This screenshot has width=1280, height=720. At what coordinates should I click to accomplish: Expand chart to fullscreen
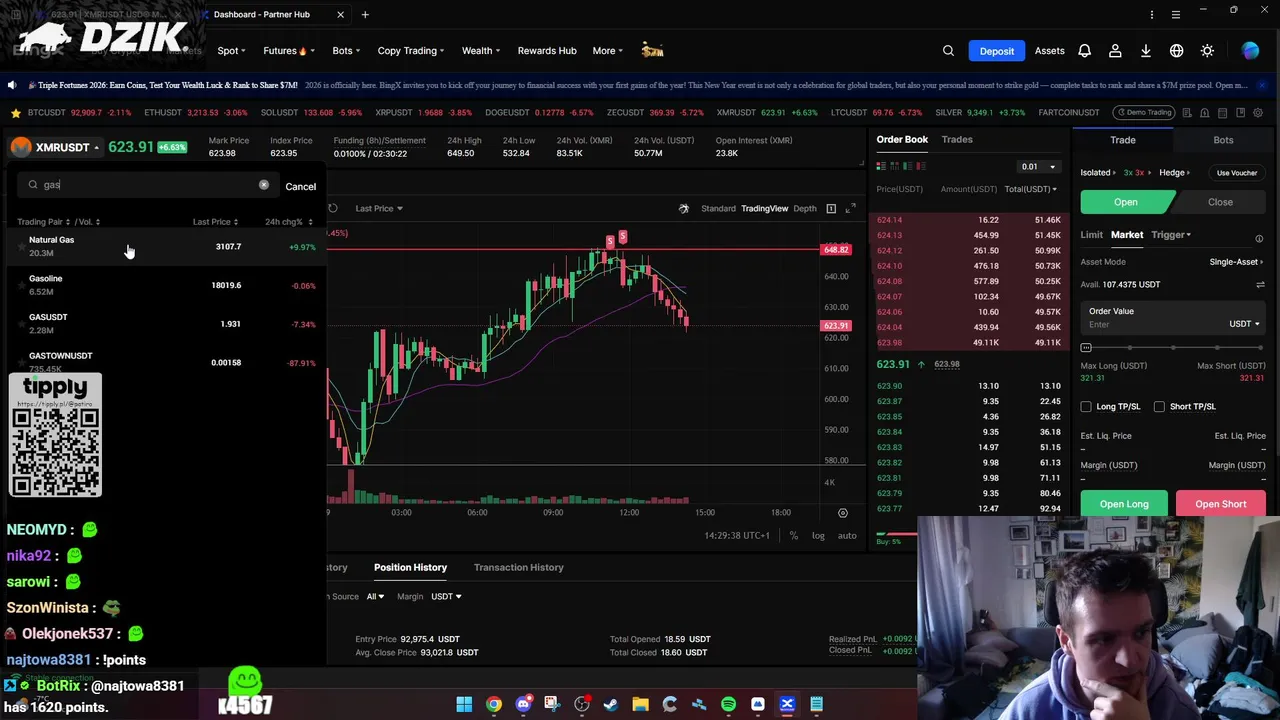[x=851, y=208]
